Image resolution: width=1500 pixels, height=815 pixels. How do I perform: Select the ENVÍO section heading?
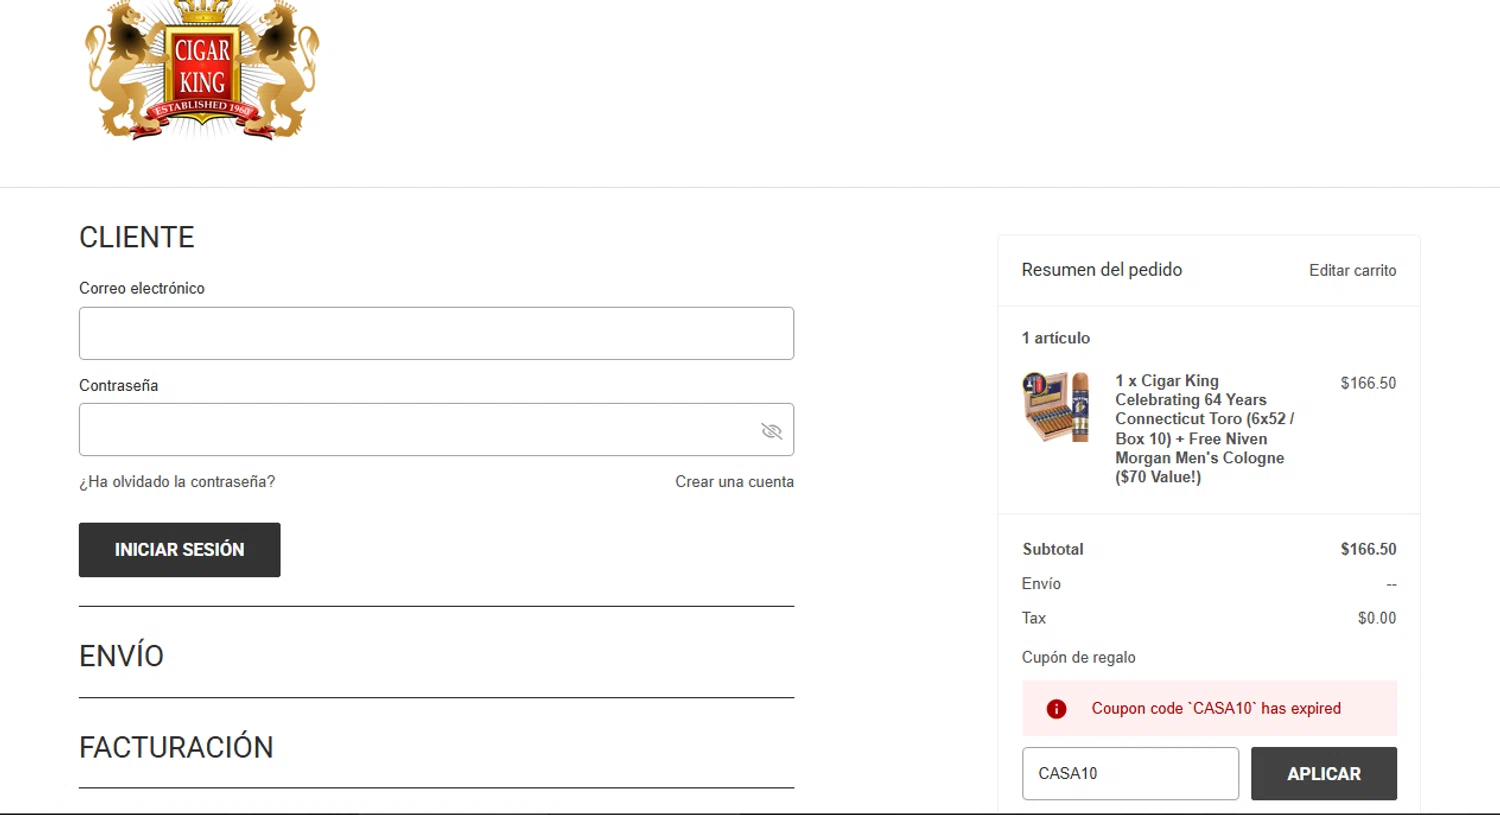121,656
